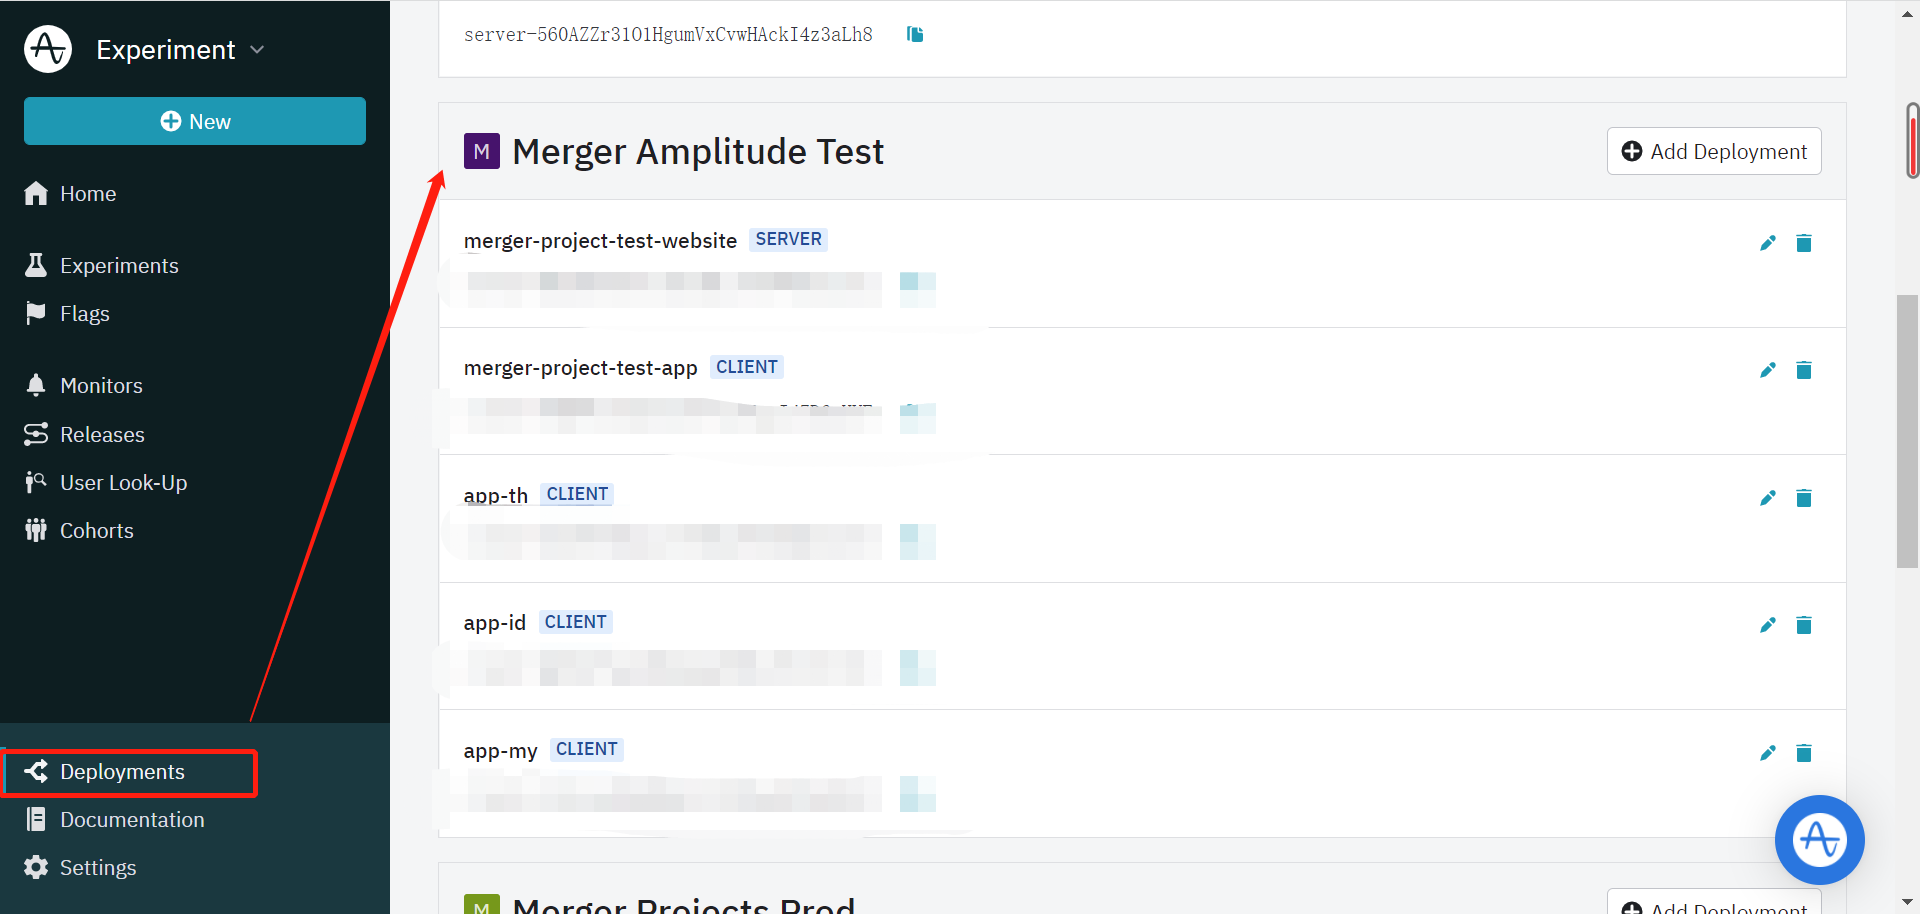Viewport: 1920px width, 914px height.
Task: Click CLIENT tag beside app-id
Action: [575, 622]
